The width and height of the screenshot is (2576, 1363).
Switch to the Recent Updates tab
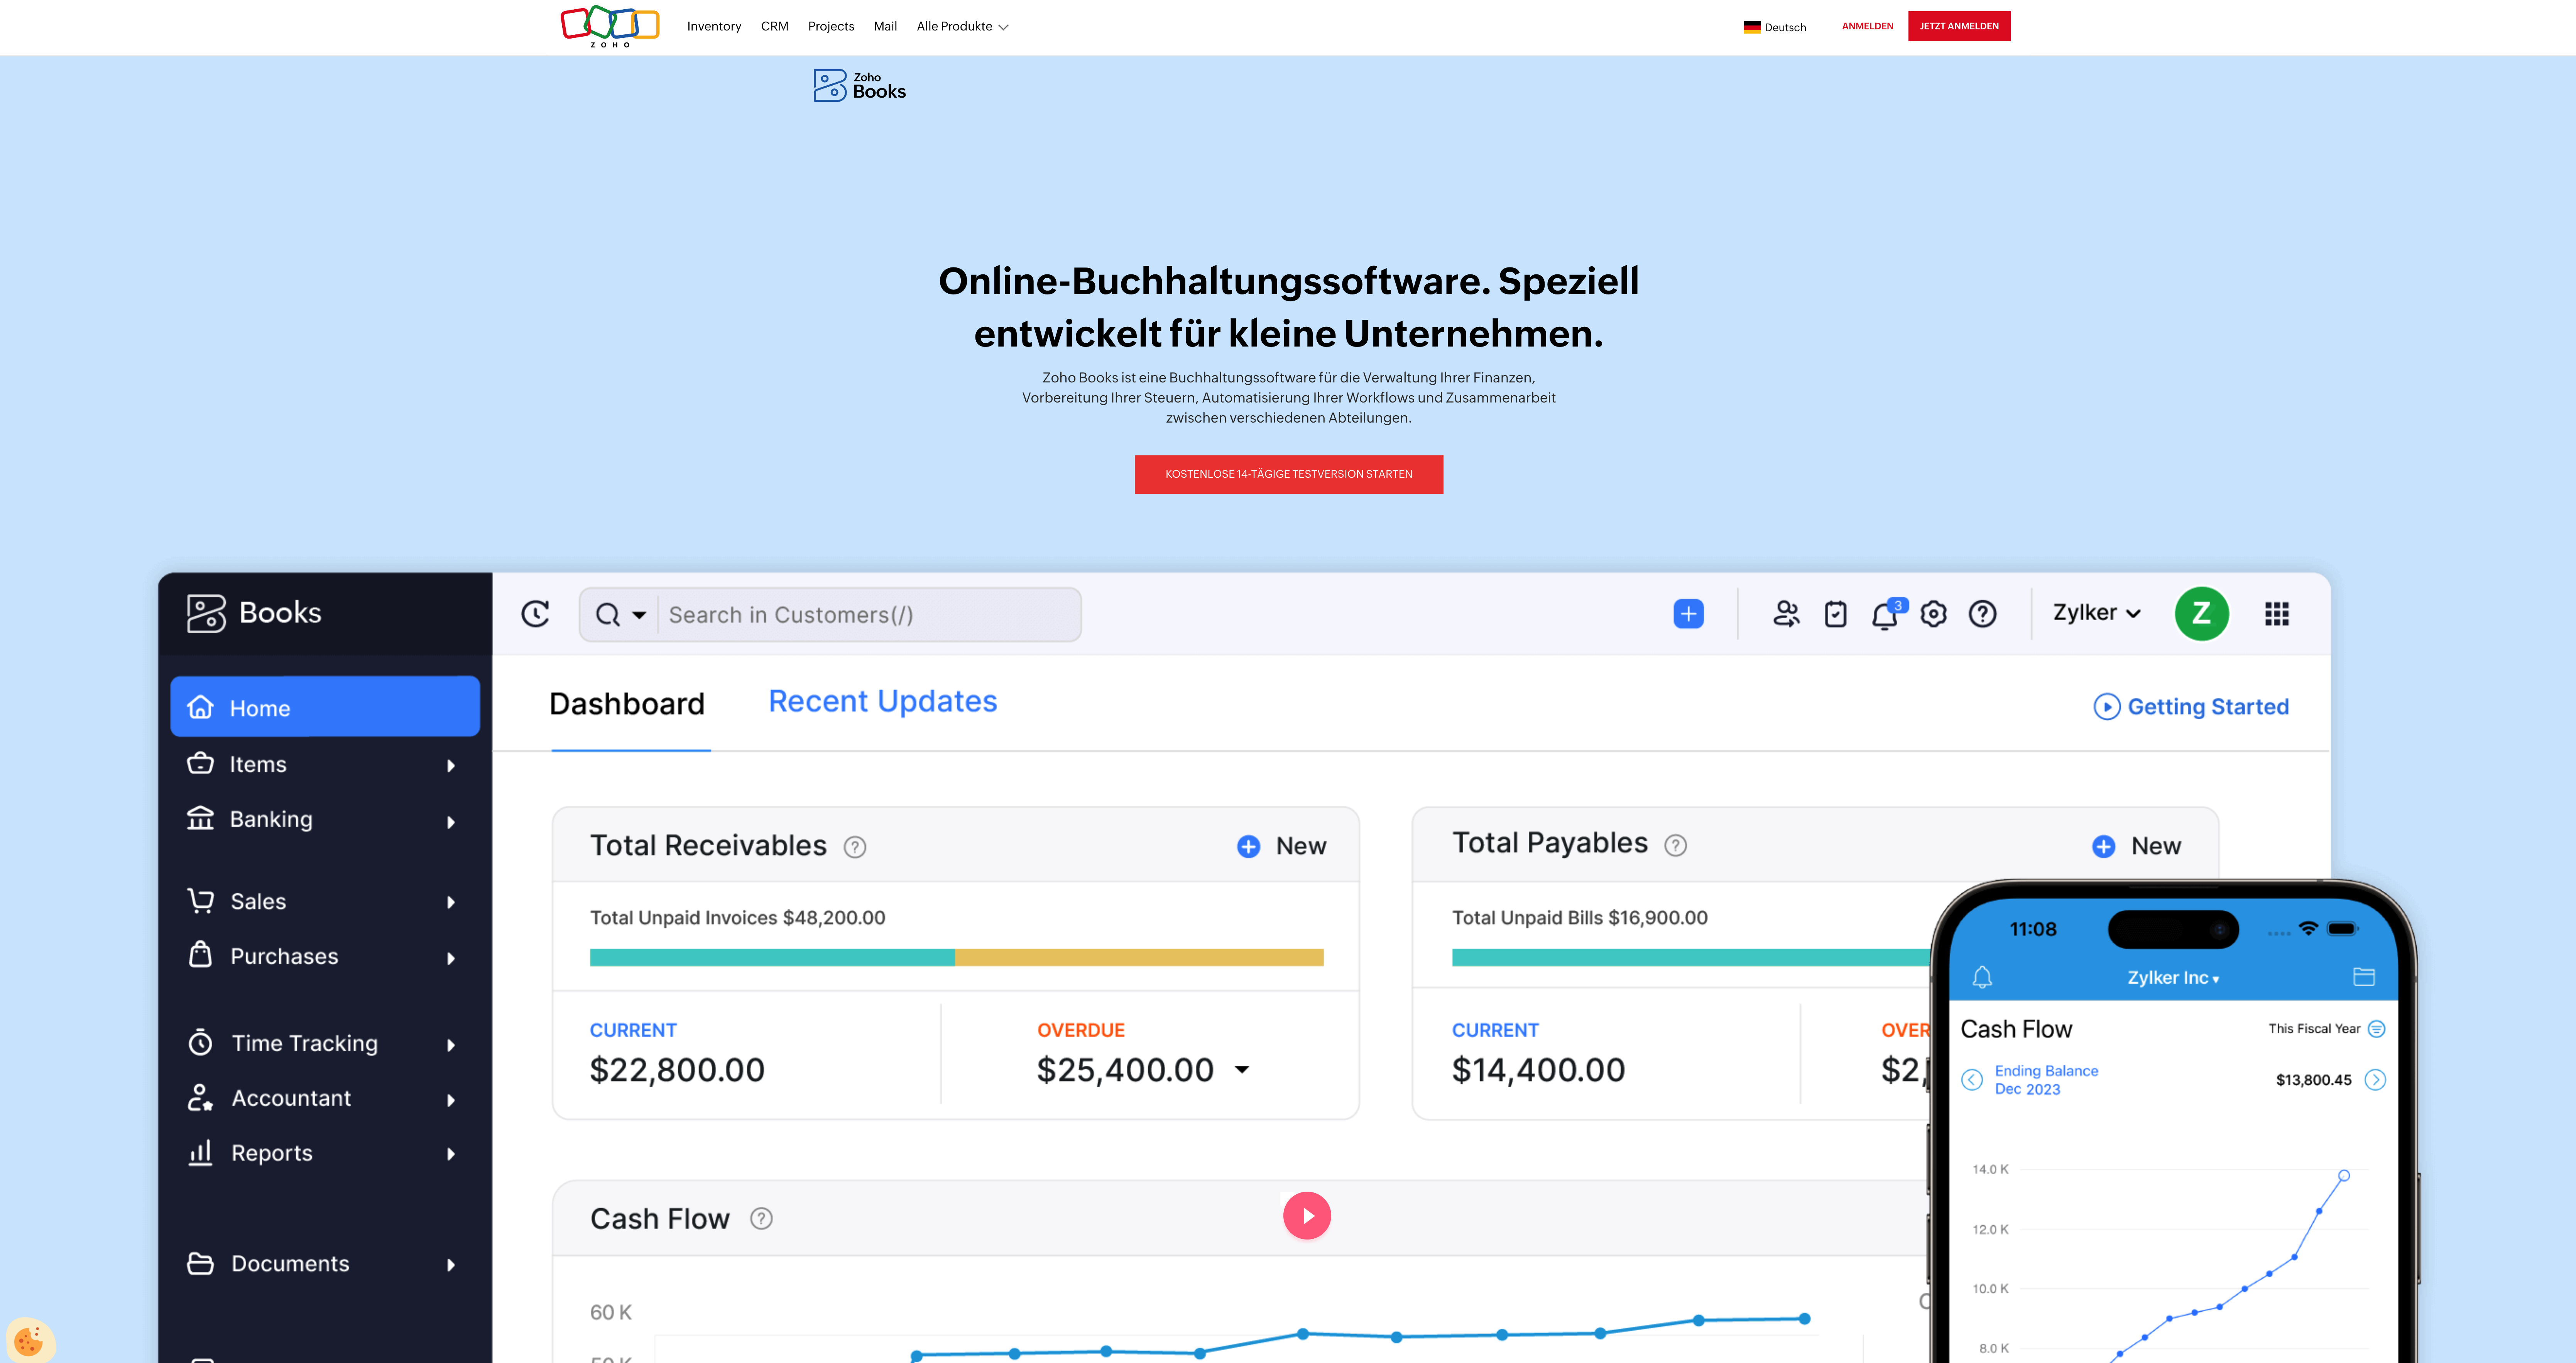tap(882, 702)
